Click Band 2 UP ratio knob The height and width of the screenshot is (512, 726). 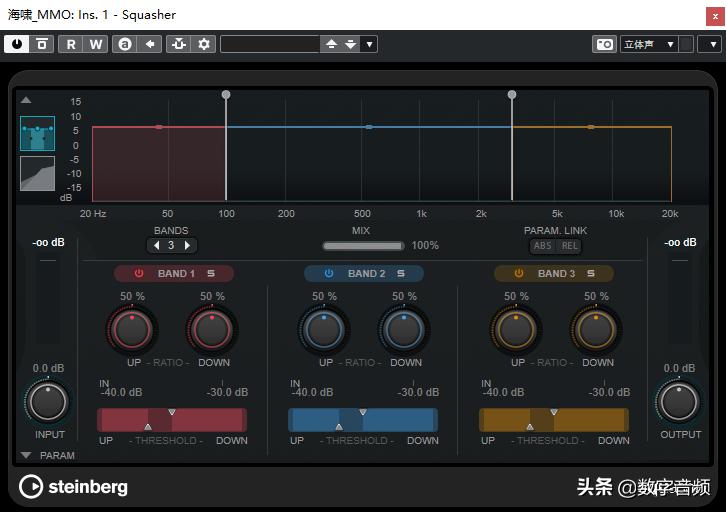(x=324, y=330)
